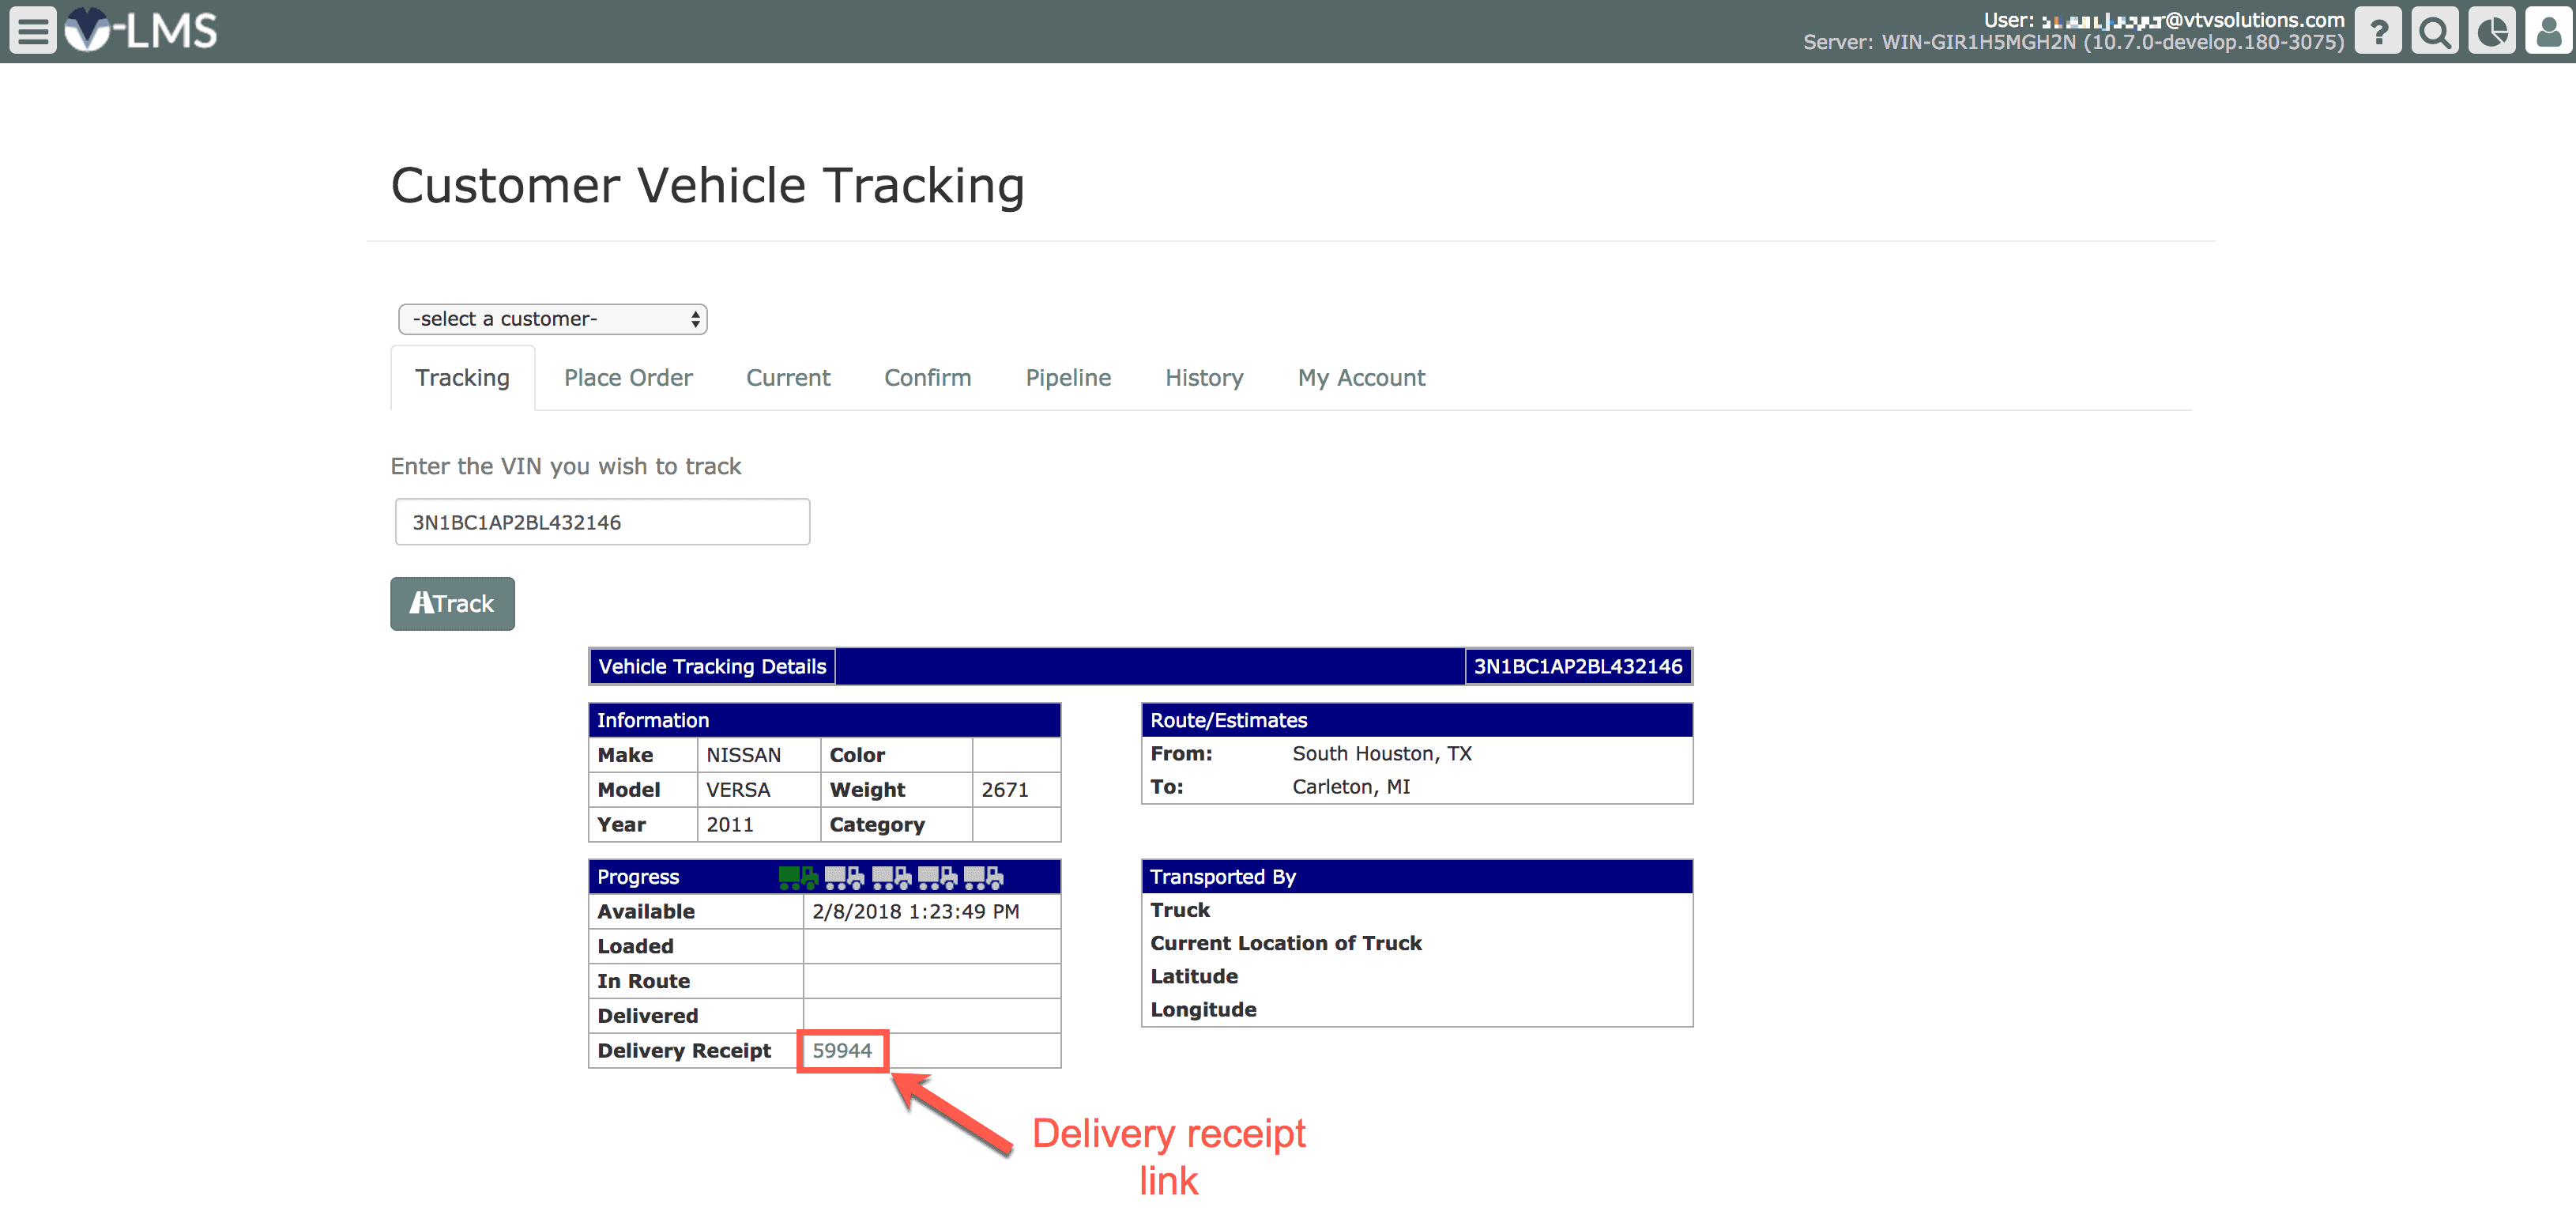Open the hamburger menu icon

32,30
